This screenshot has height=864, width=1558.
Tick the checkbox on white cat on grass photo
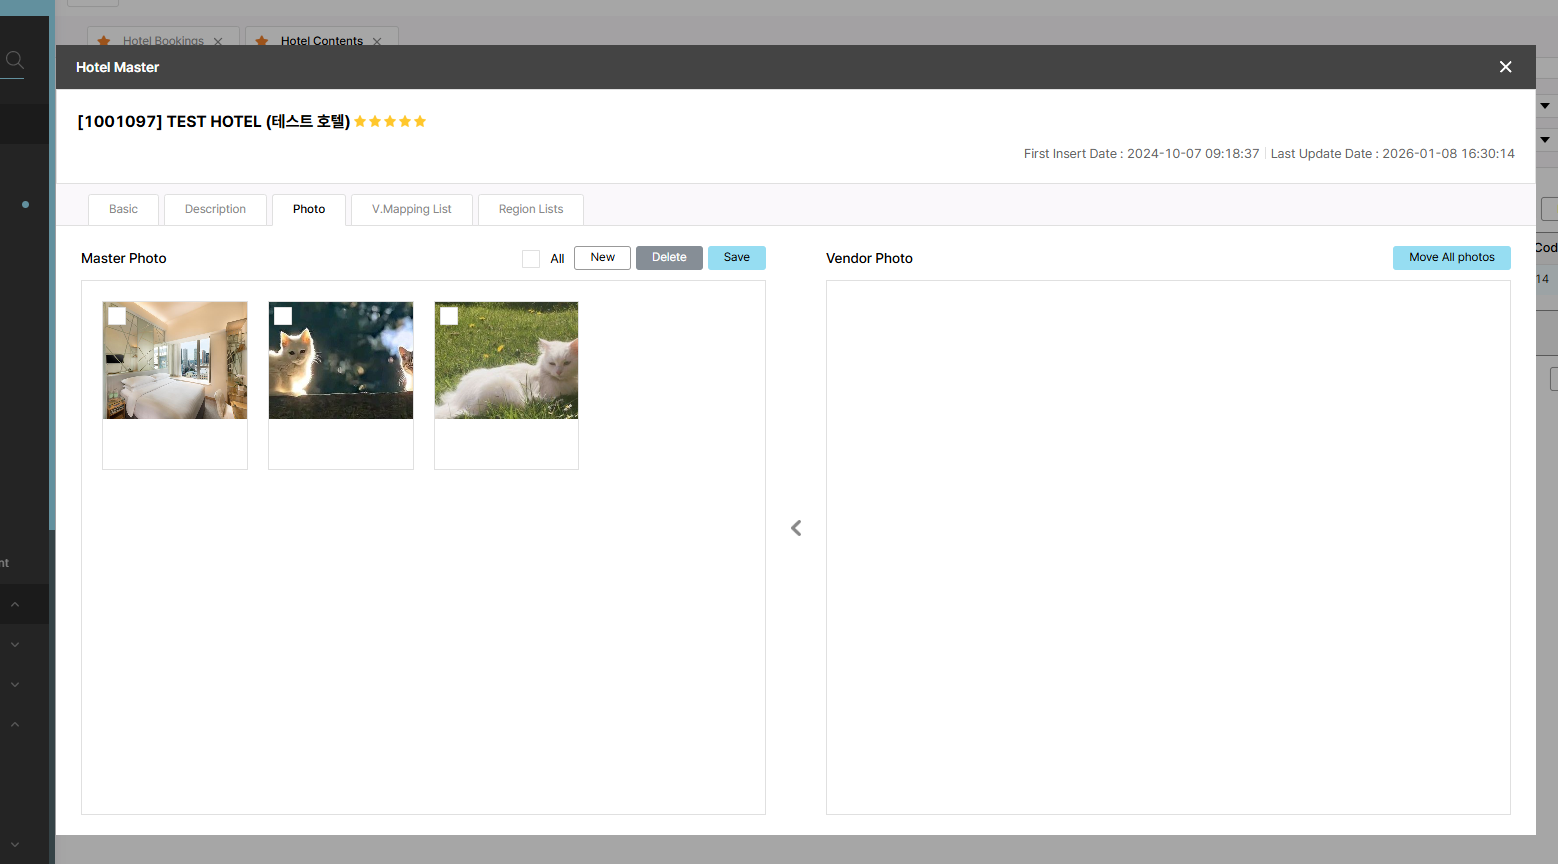pyautogui.click(x=449, y=316)
